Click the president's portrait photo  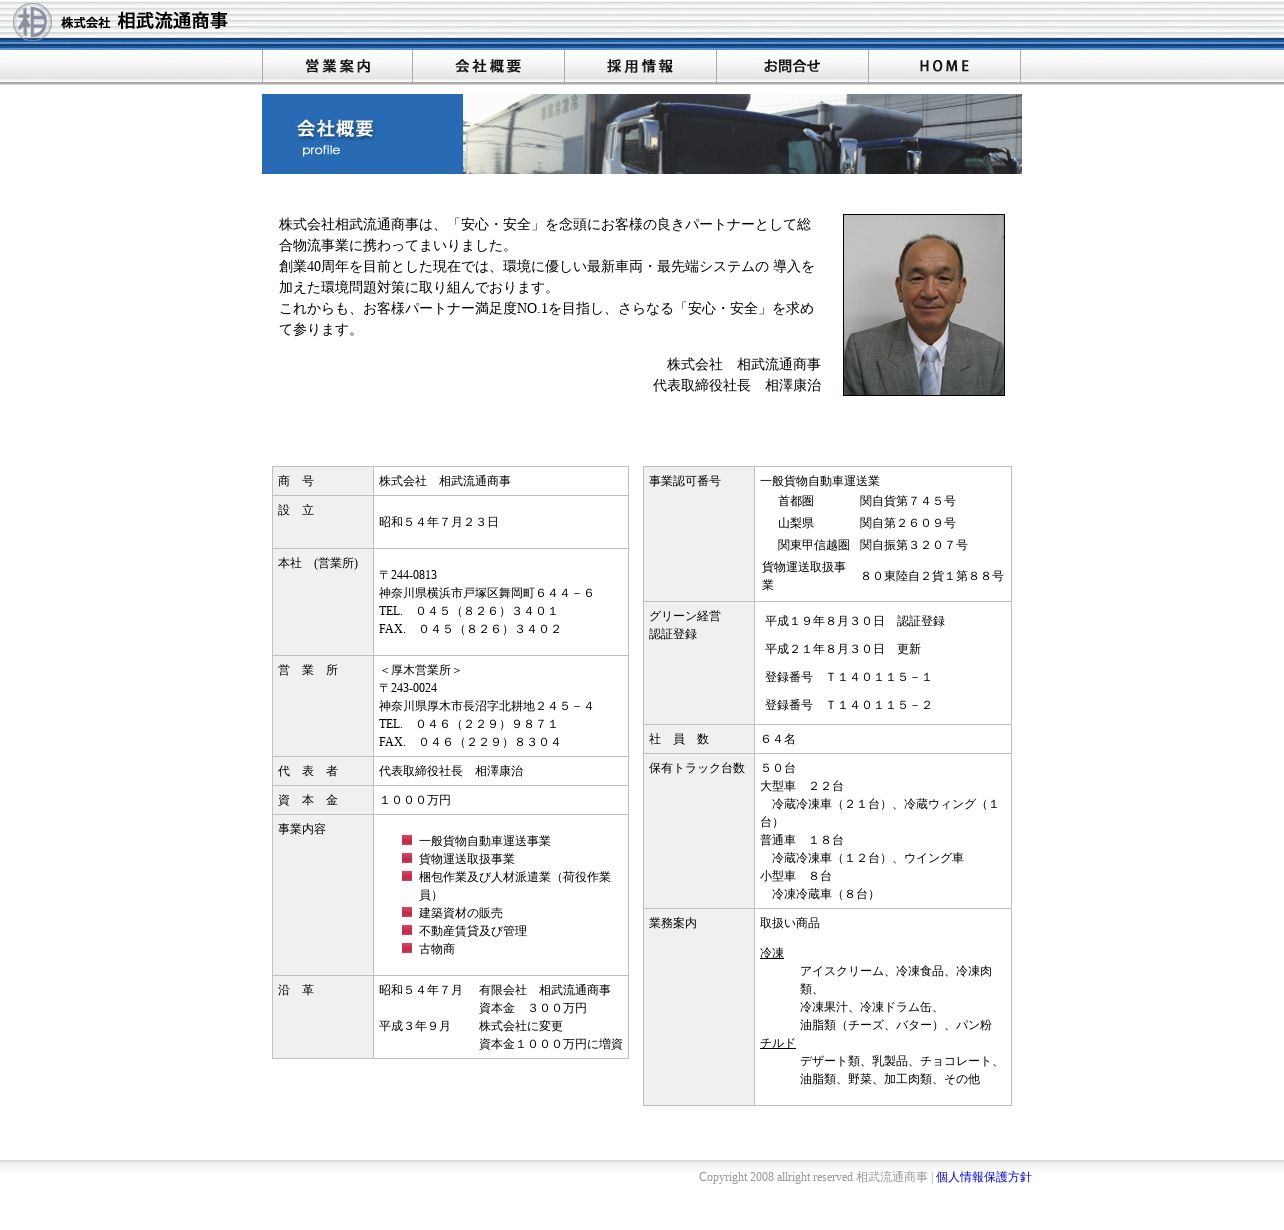click(924, 305)
